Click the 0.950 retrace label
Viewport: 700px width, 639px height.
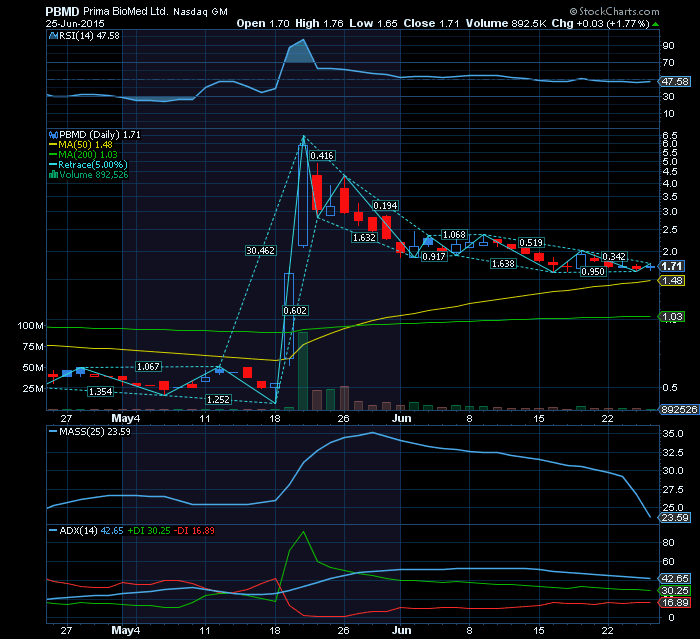point(593,271)
